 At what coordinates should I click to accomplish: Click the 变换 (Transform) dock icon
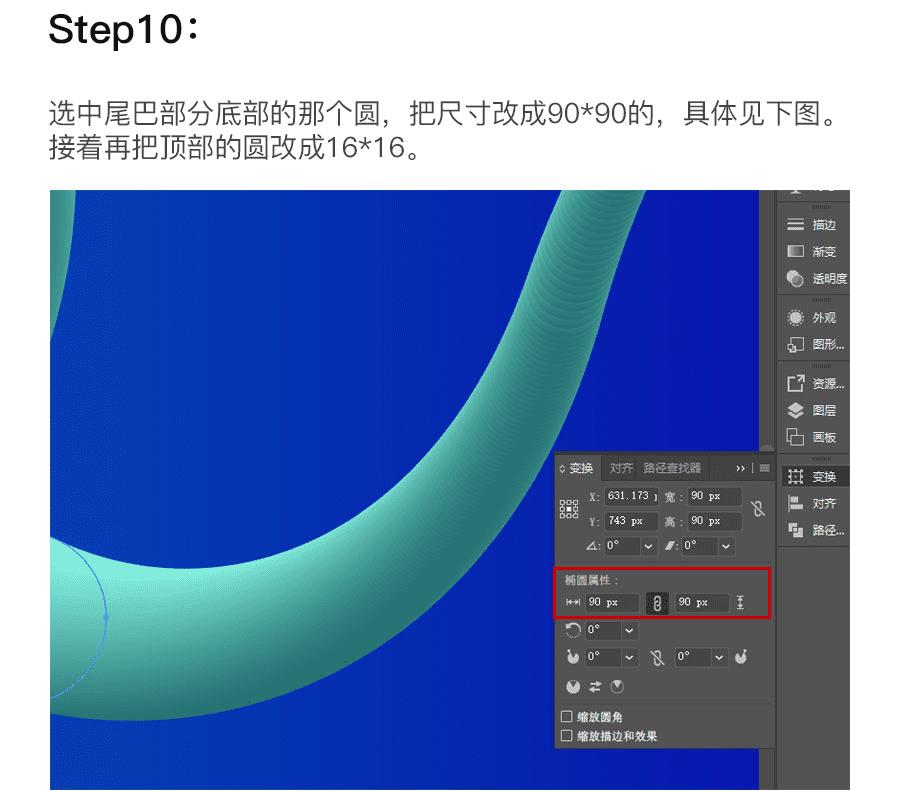pos(795,476)
